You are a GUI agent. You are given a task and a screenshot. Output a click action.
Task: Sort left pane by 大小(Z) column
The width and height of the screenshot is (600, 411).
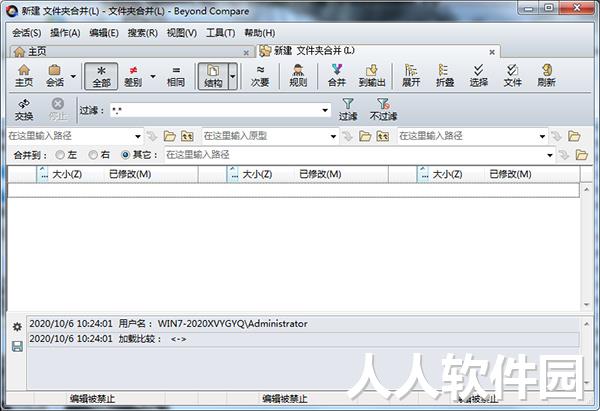coord(67,175)
